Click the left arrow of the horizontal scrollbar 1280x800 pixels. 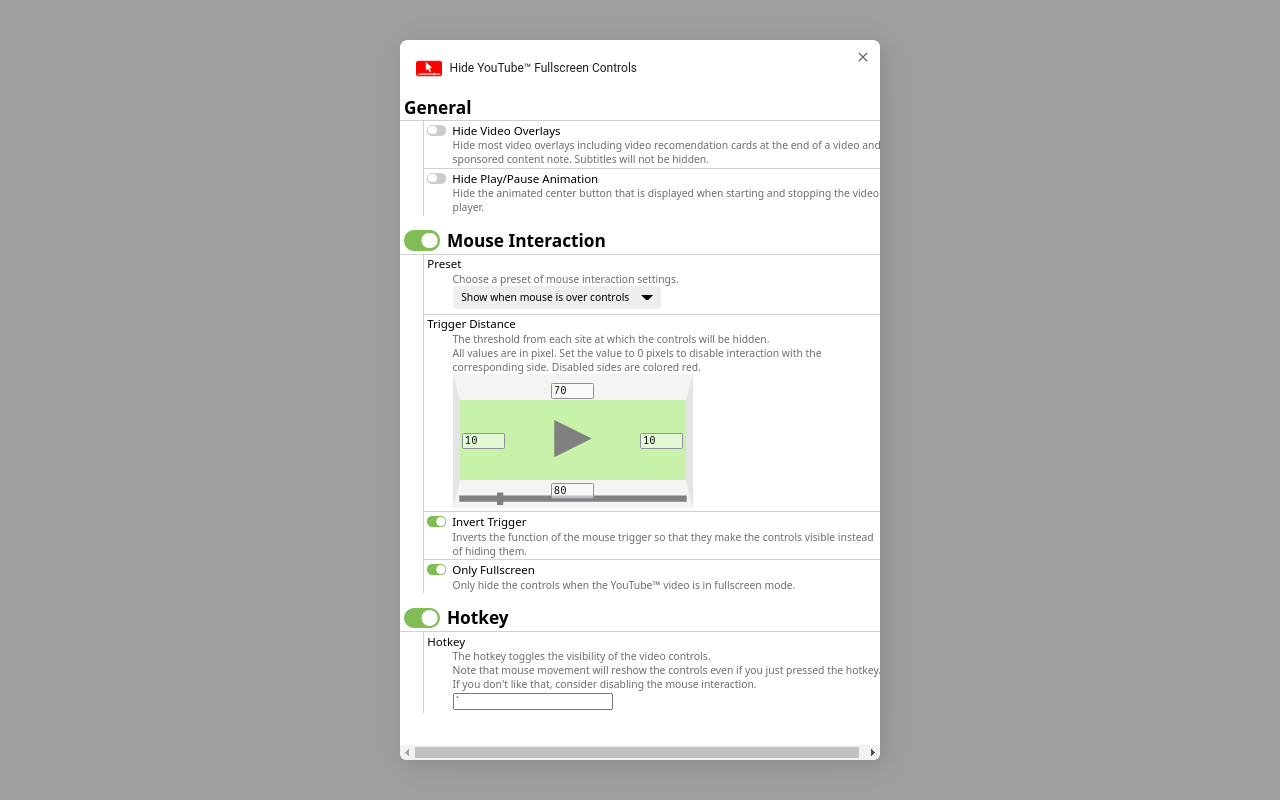pyautogui.click(x=407, y=751)
